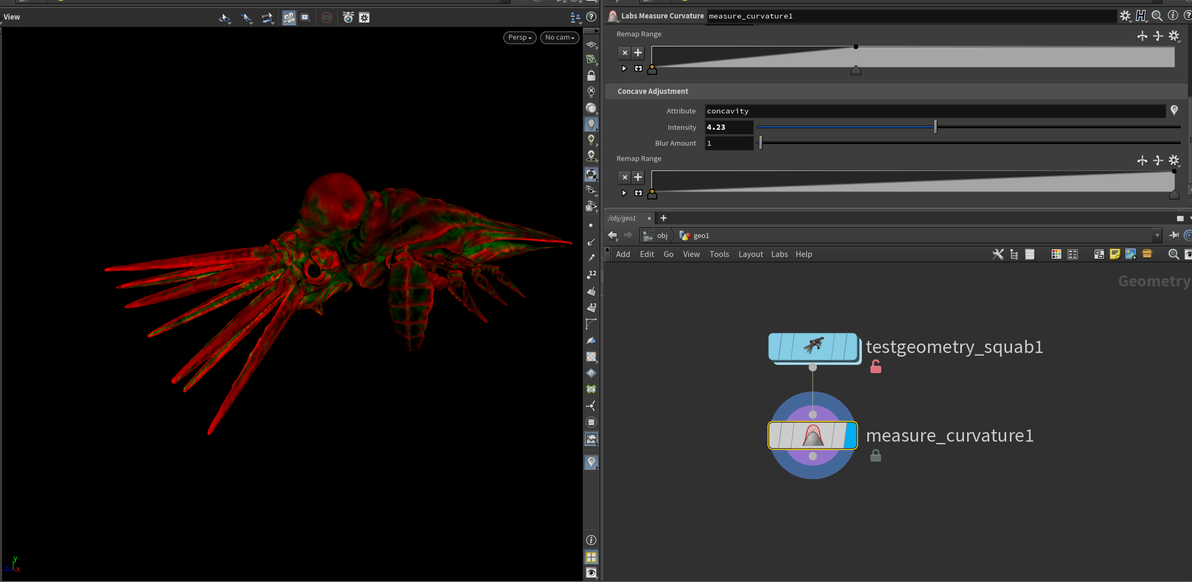Open the sticky note tool in the network toolbar
The image size is (1192, 582).
pos(1115,254)
